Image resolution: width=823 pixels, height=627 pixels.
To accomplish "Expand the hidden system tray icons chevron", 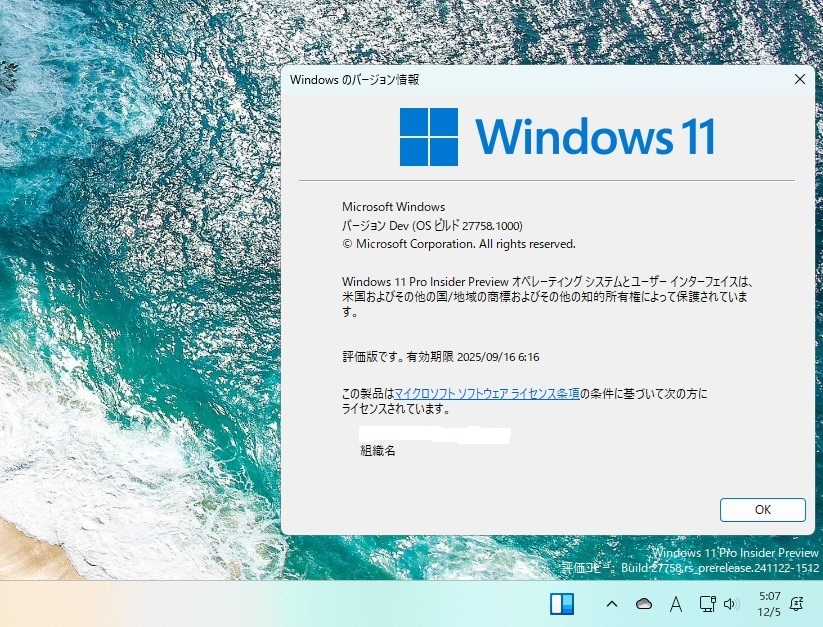I will pos(611,604).
